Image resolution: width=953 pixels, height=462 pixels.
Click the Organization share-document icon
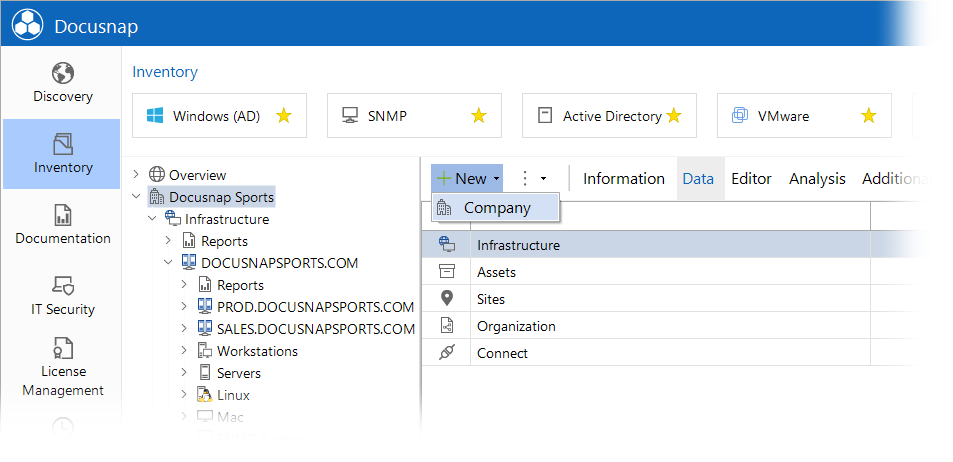pyautogui.click(x=447, y=326)
